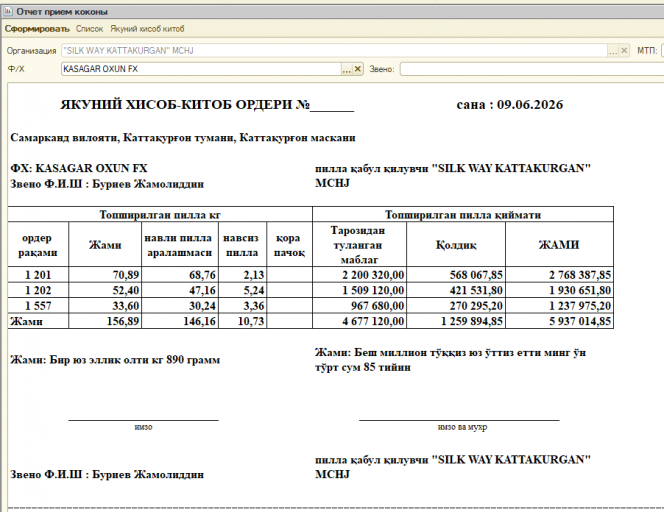Select the навсиз пилла column header
Image resolution: width=664 pixels, height=512 pixels.
pyautogui.click(x=242, y=245)
